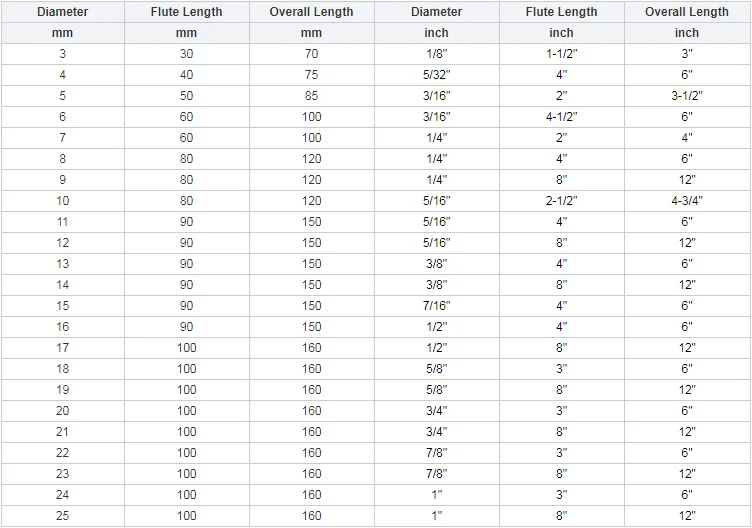The height and width of the screenshot is (528, 752).
Task: Click the 50 mm flute length cell
Action: click(187, 96)
